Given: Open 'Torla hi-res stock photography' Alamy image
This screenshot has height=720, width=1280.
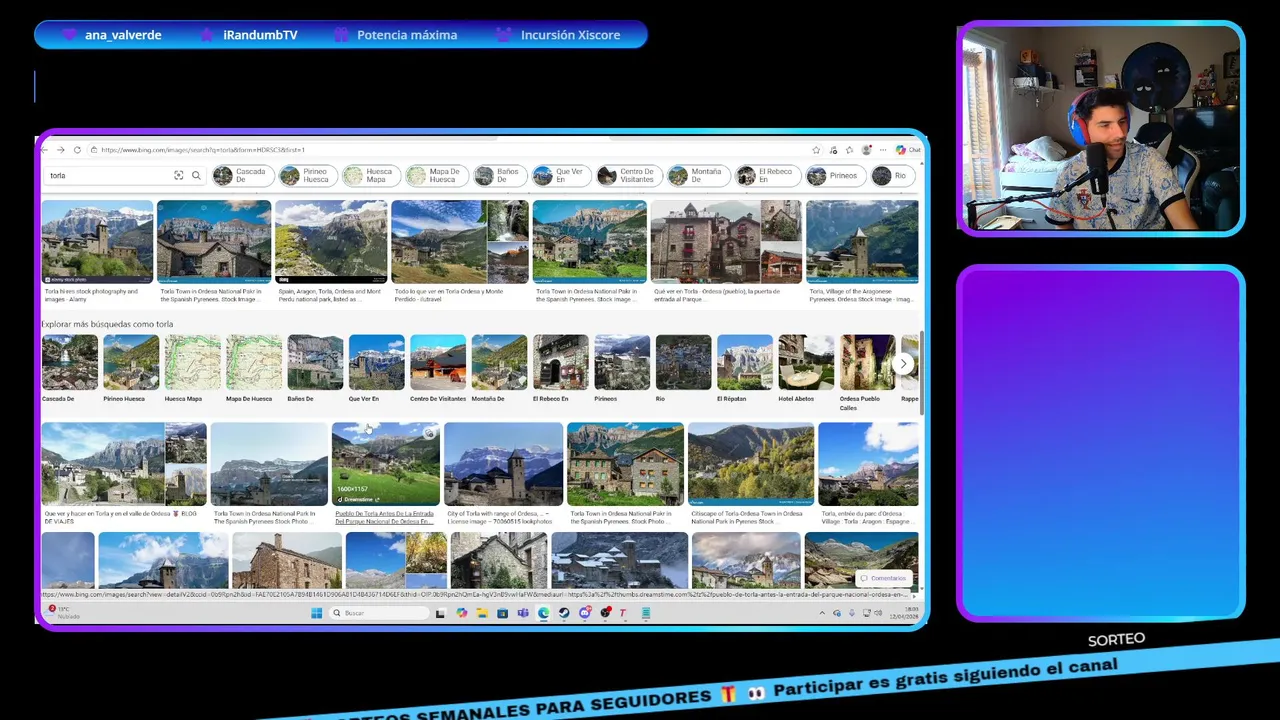Looking at the screenshot, I should coord(97,241).
